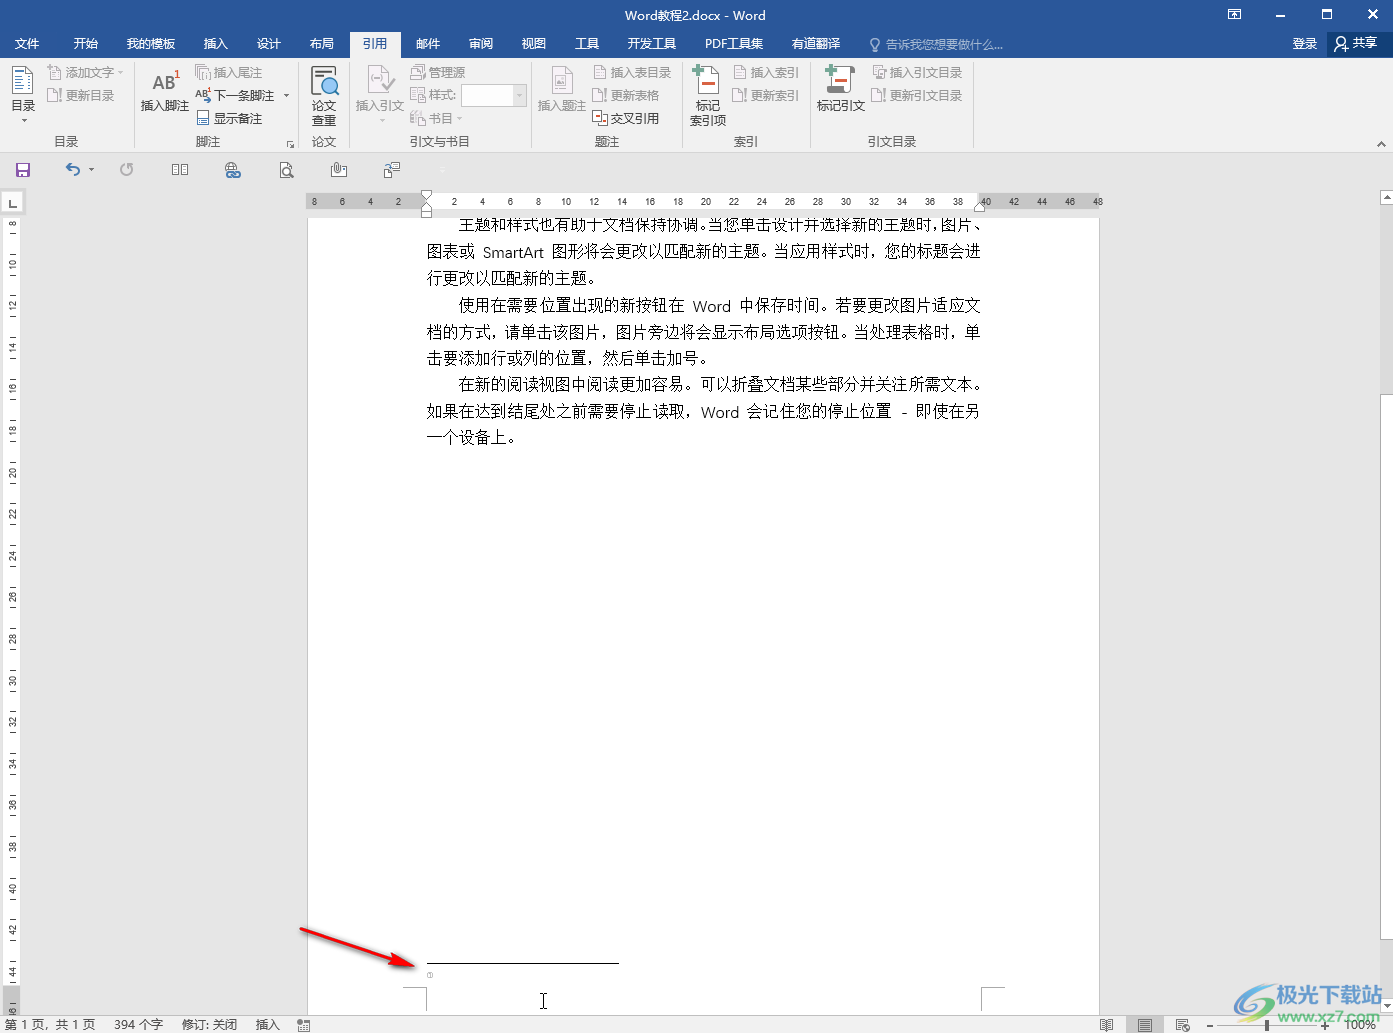Click 插入尾注 insert endnote
1393x1033 pixels.
click(228, 72)
